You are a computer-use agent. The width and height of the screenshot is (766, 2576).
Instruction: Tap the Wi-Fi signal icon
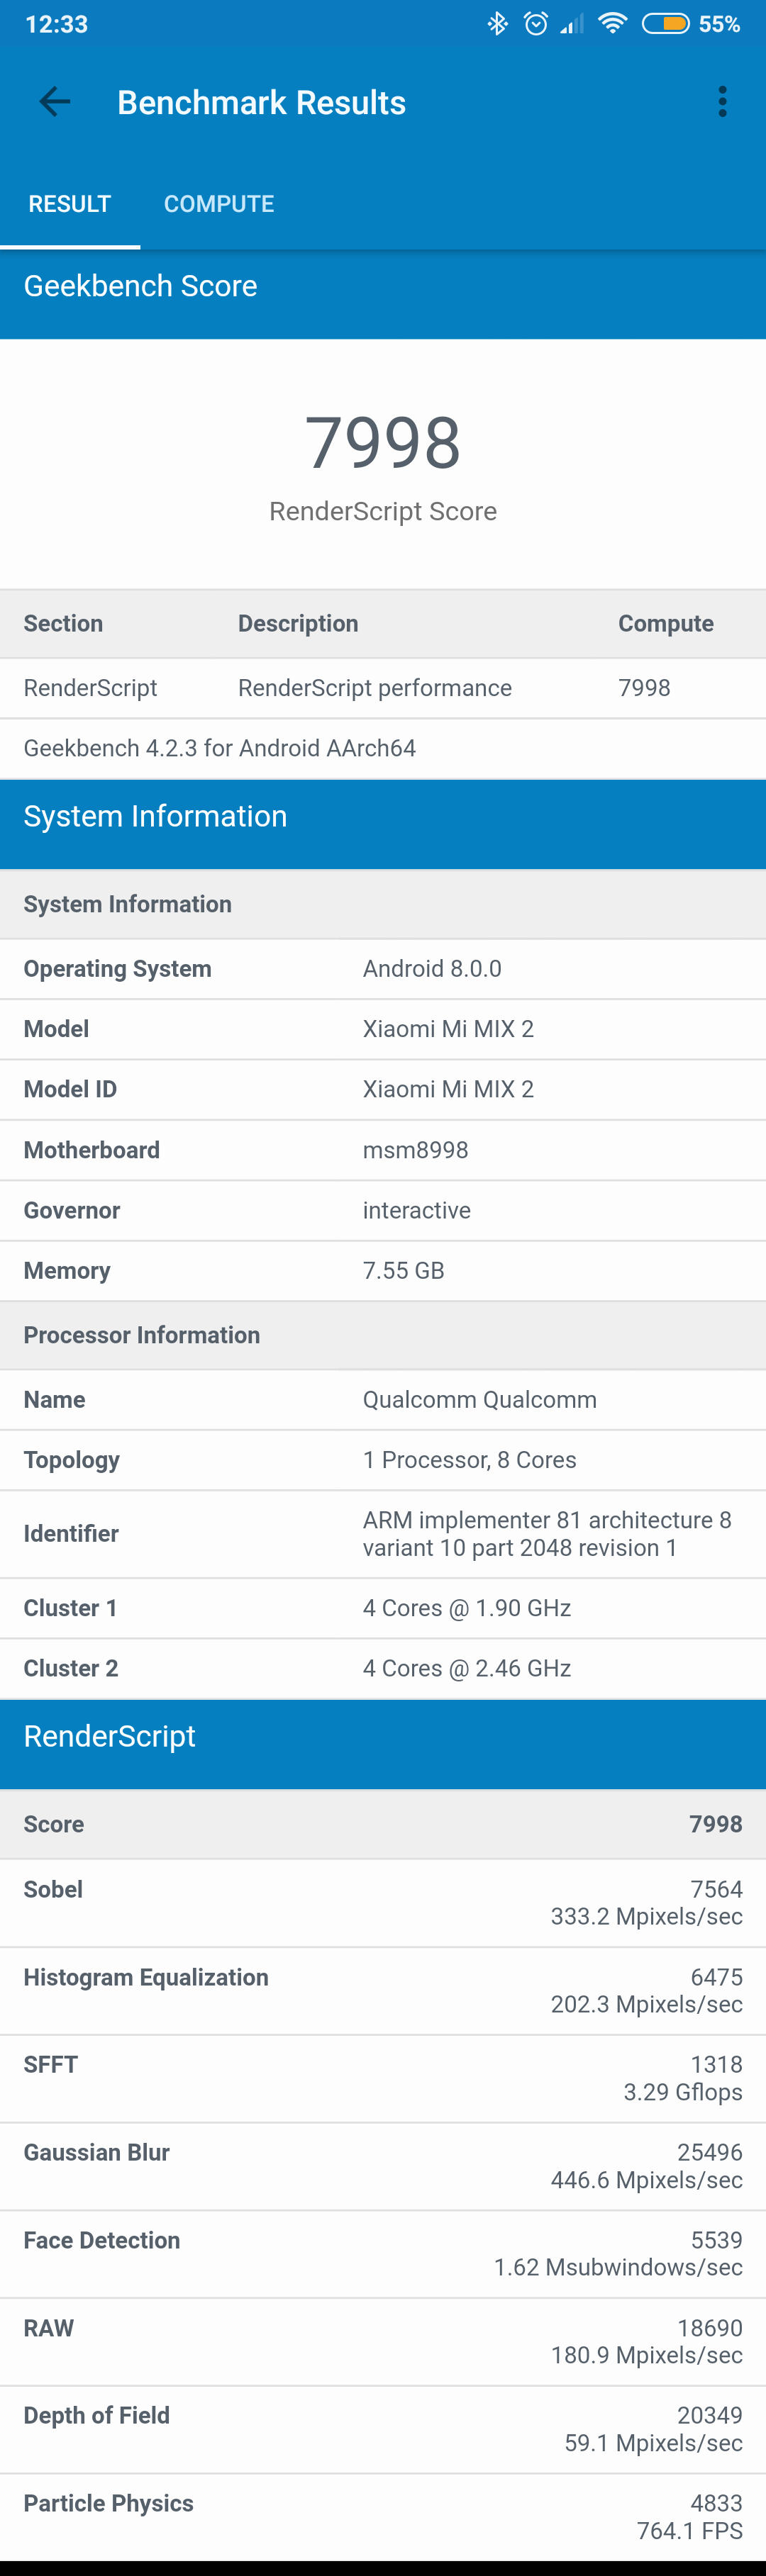coord(612,24)
